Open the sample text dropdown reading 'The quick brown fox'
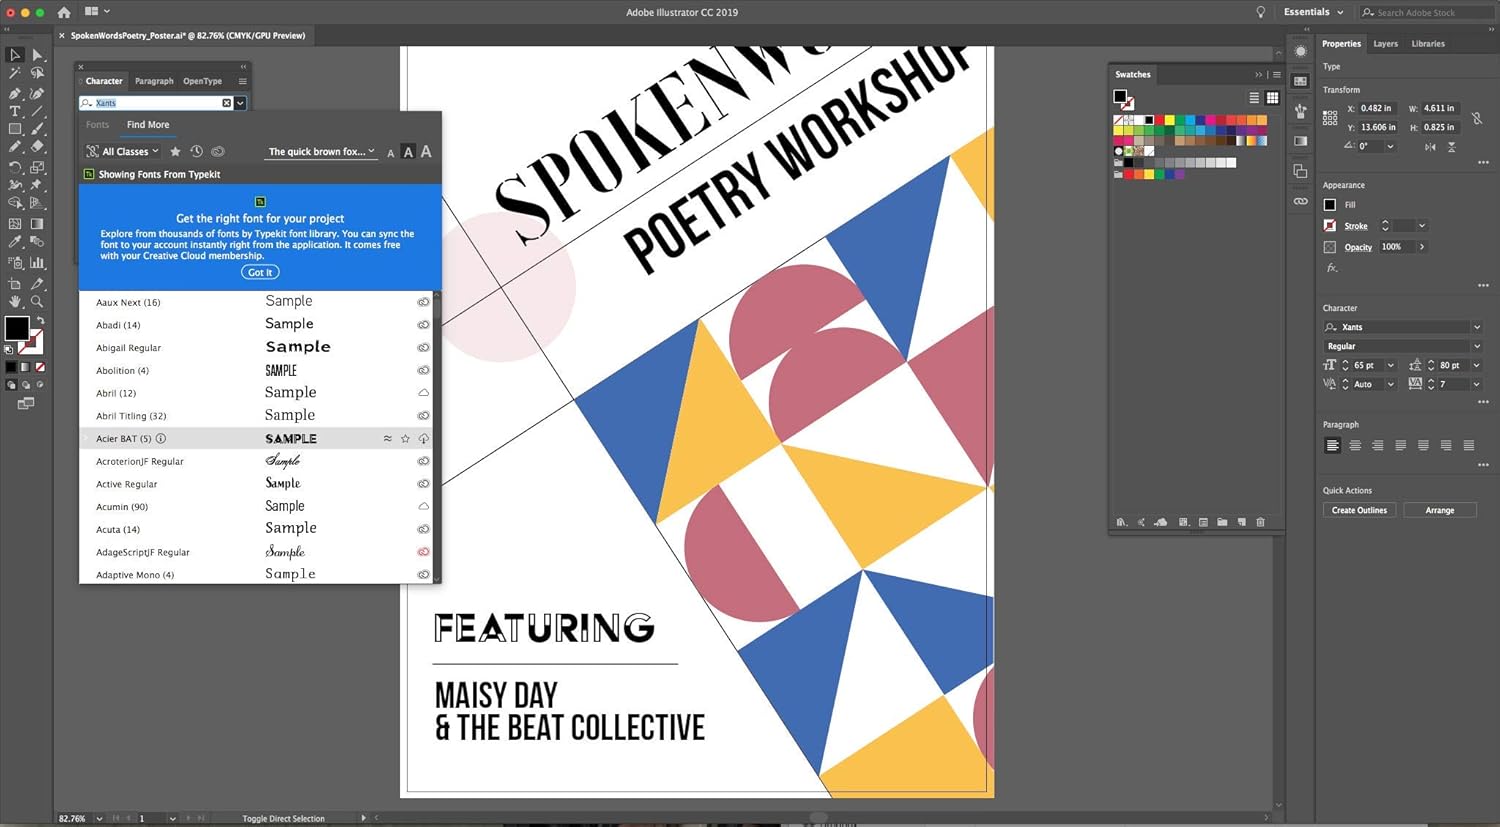Image resolution: width=1500 pixels, height=827 pixels. click(x=320, y=151)
